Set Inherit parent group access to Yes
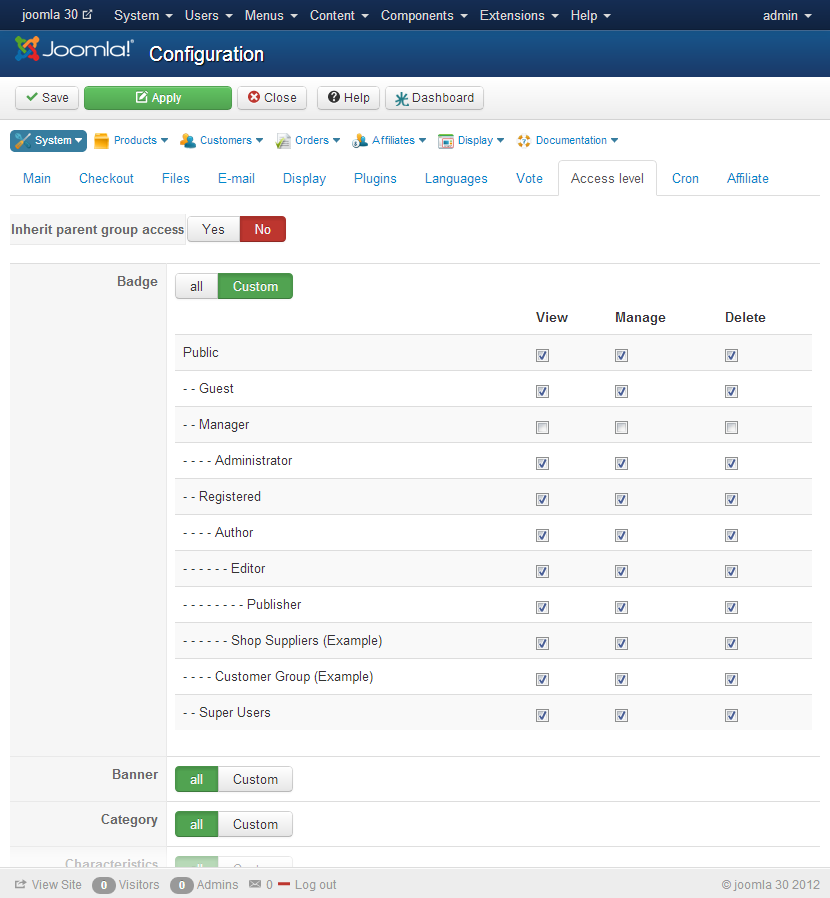 pos(213,230)
